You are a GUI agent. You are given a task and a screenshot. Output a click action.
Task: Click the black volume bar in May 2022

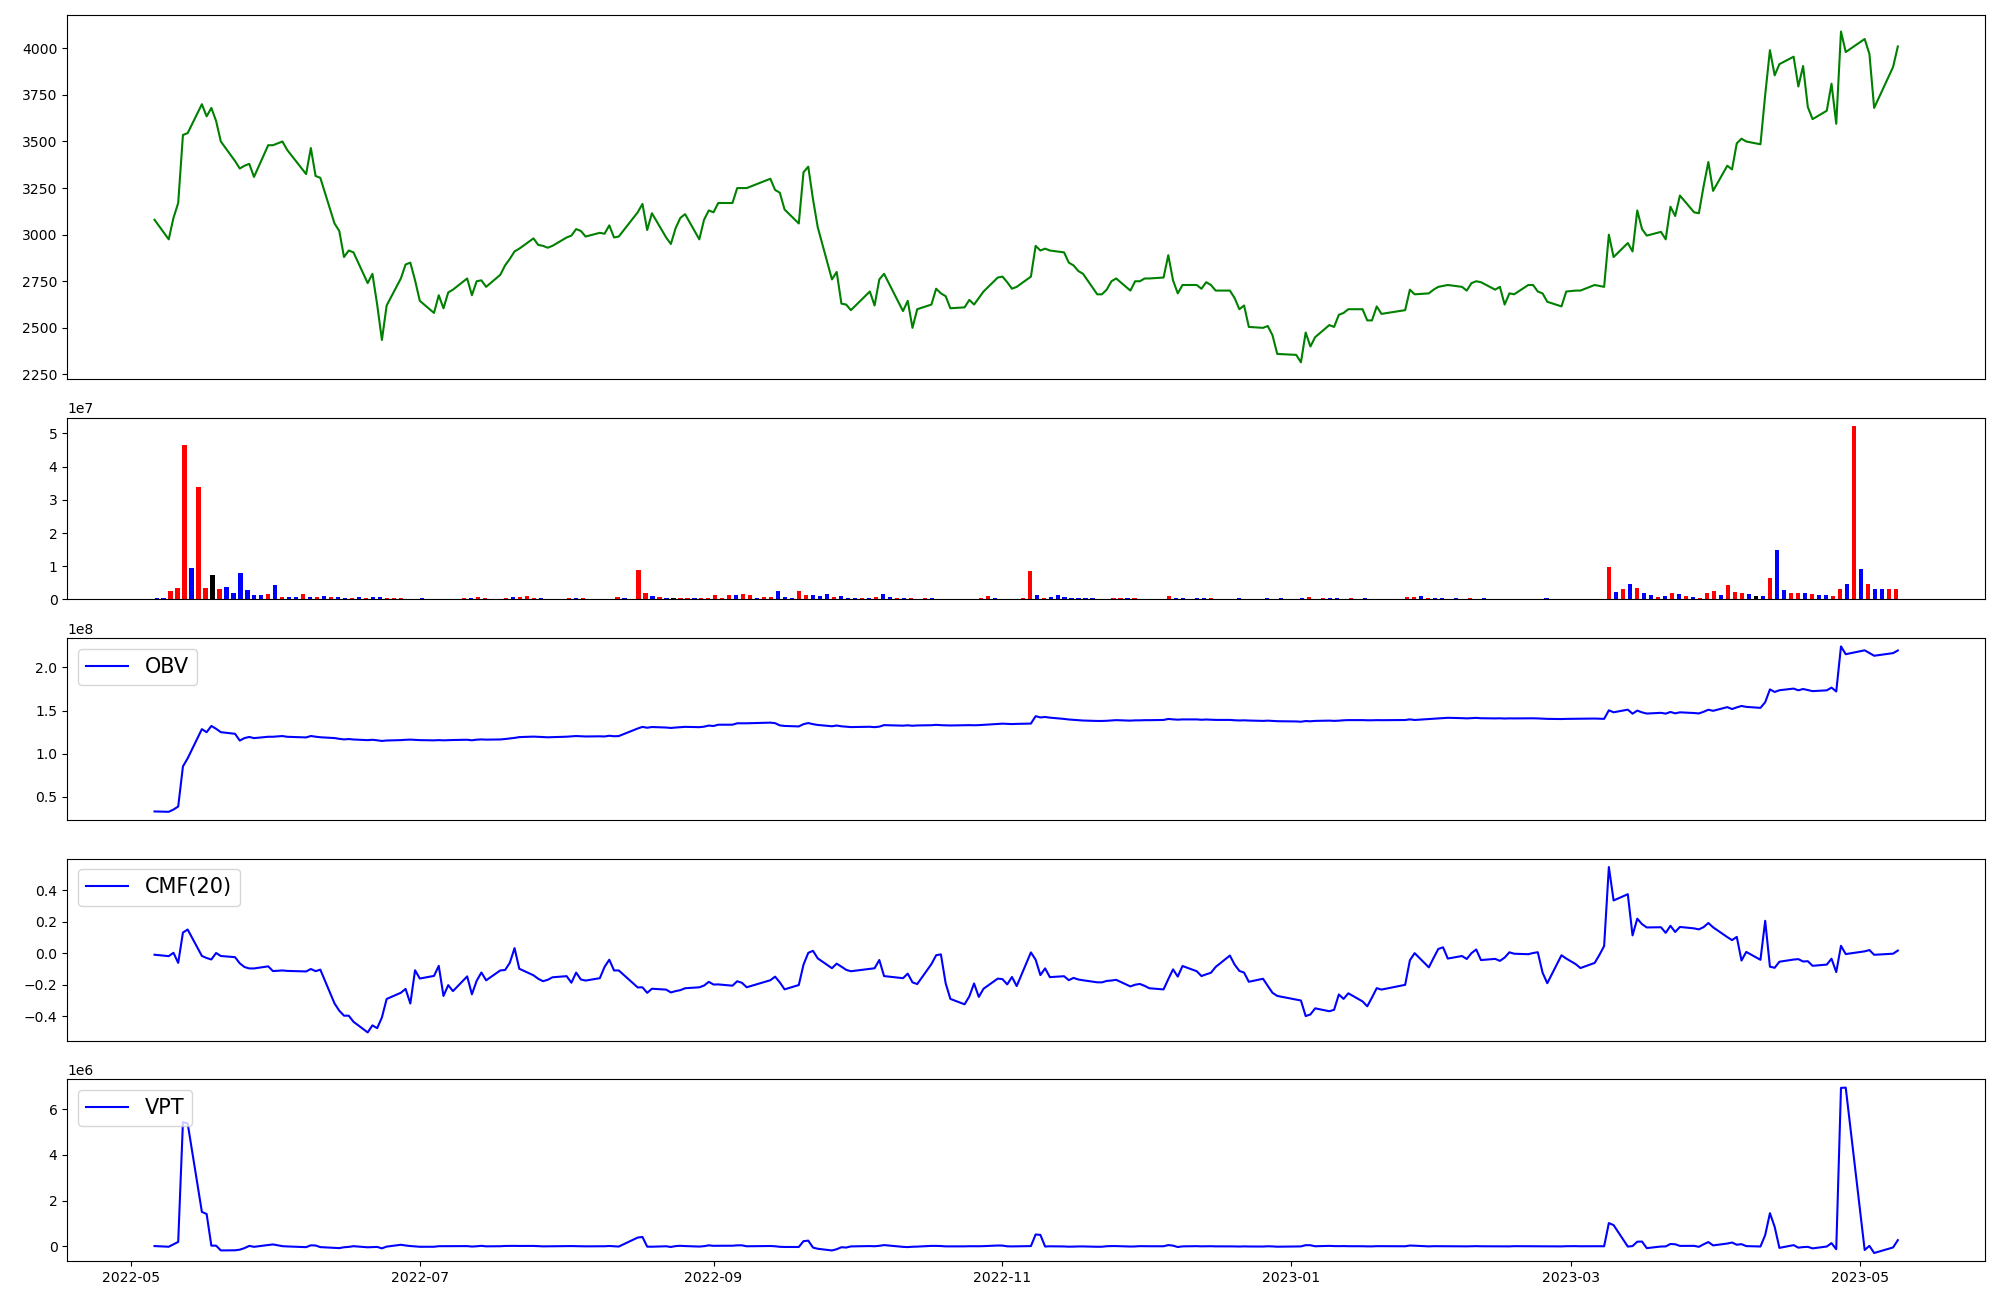[x=212, y=587]
